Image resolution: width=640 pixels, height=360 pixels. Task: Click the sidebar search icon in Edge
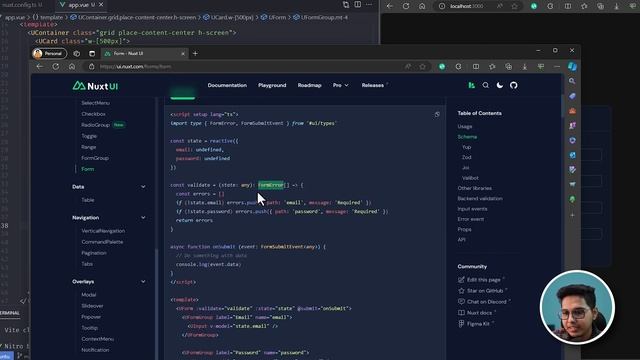(572, 81)
